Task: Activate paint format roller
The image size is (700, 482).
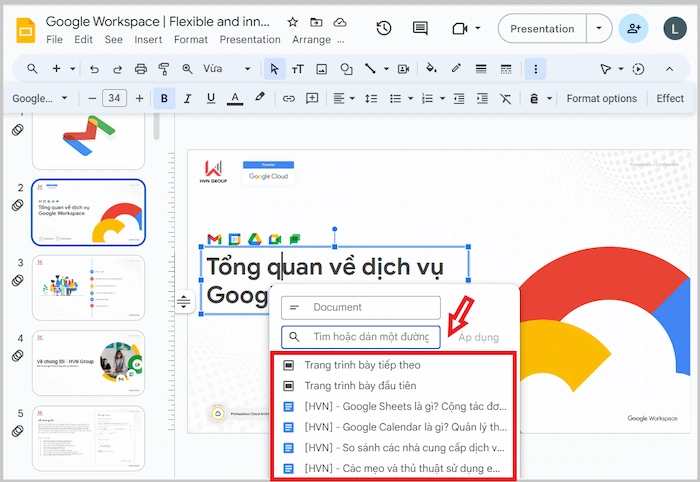Action: click(164, 69)
